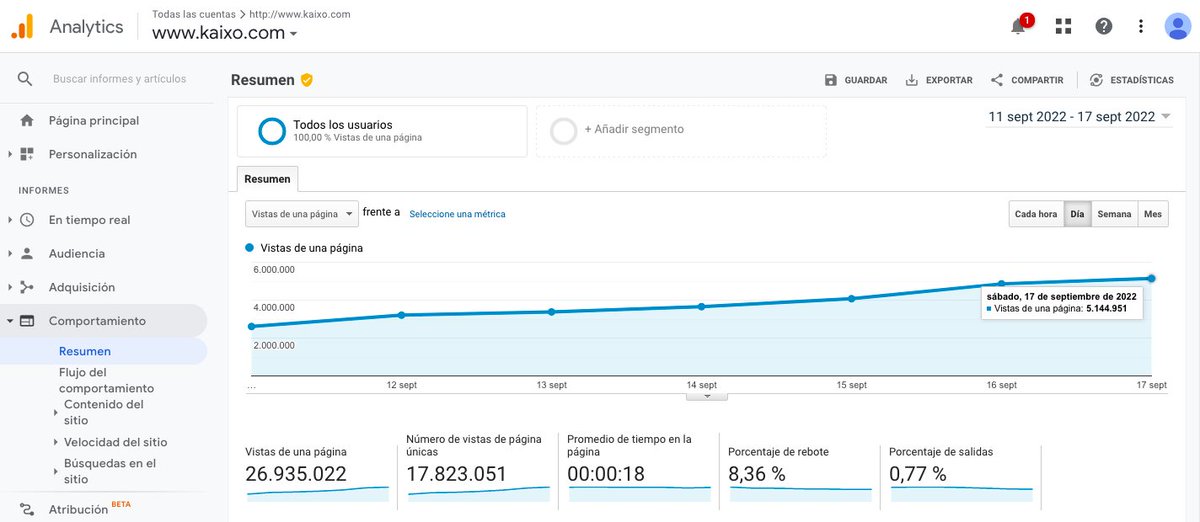This screenshot has height=522, width=1200.
Task: Select the Porcentaje de rebote 8,36 % metric
Action: pos(799,473)
